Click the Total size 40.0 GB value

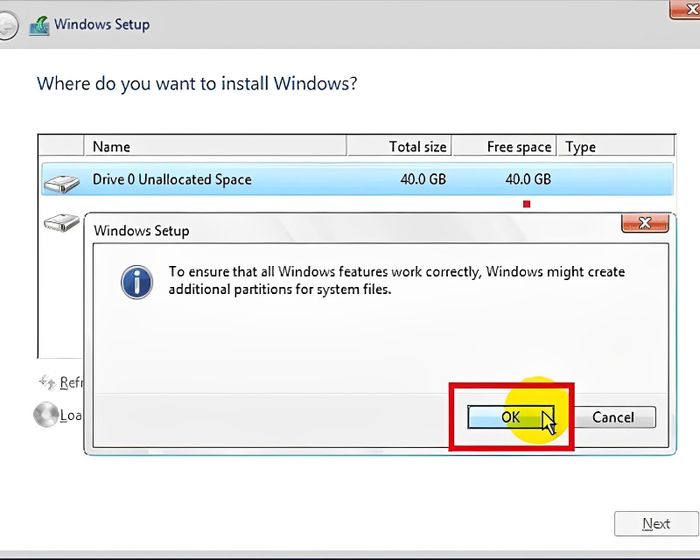coord(423,180)
